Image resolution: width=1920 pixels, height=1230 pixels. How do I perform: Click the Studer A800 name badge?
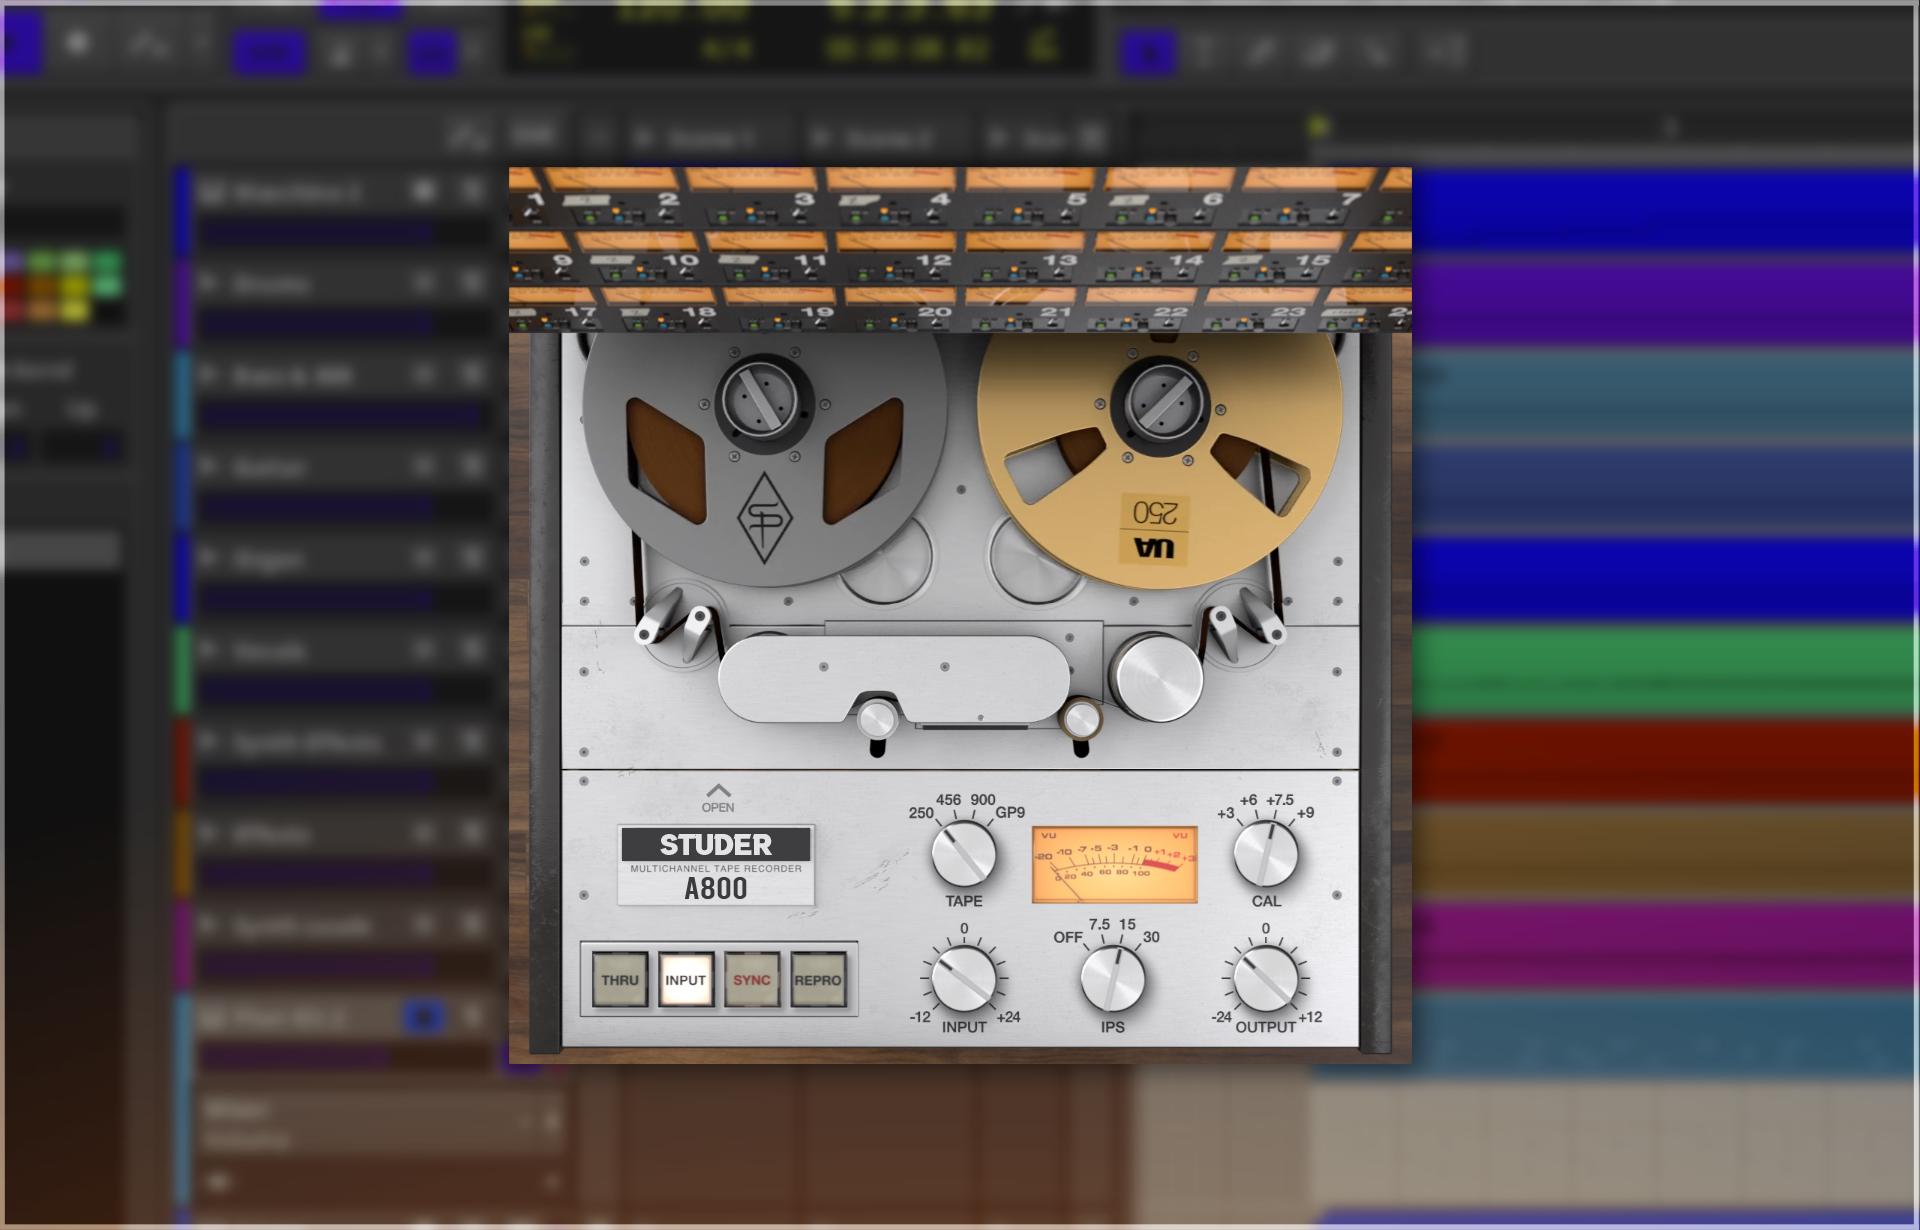(x=716, y=866)
